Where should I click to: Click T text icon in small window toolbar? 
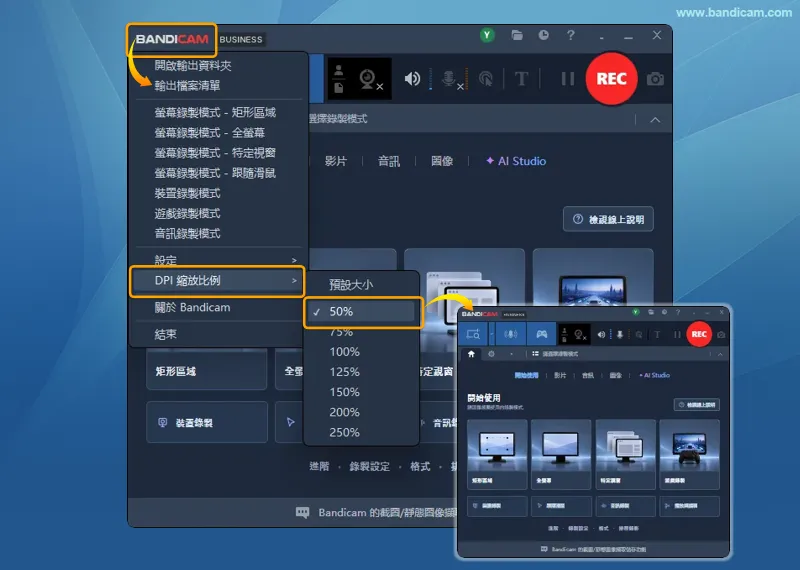pyautogui.click(x=657, y=335)
